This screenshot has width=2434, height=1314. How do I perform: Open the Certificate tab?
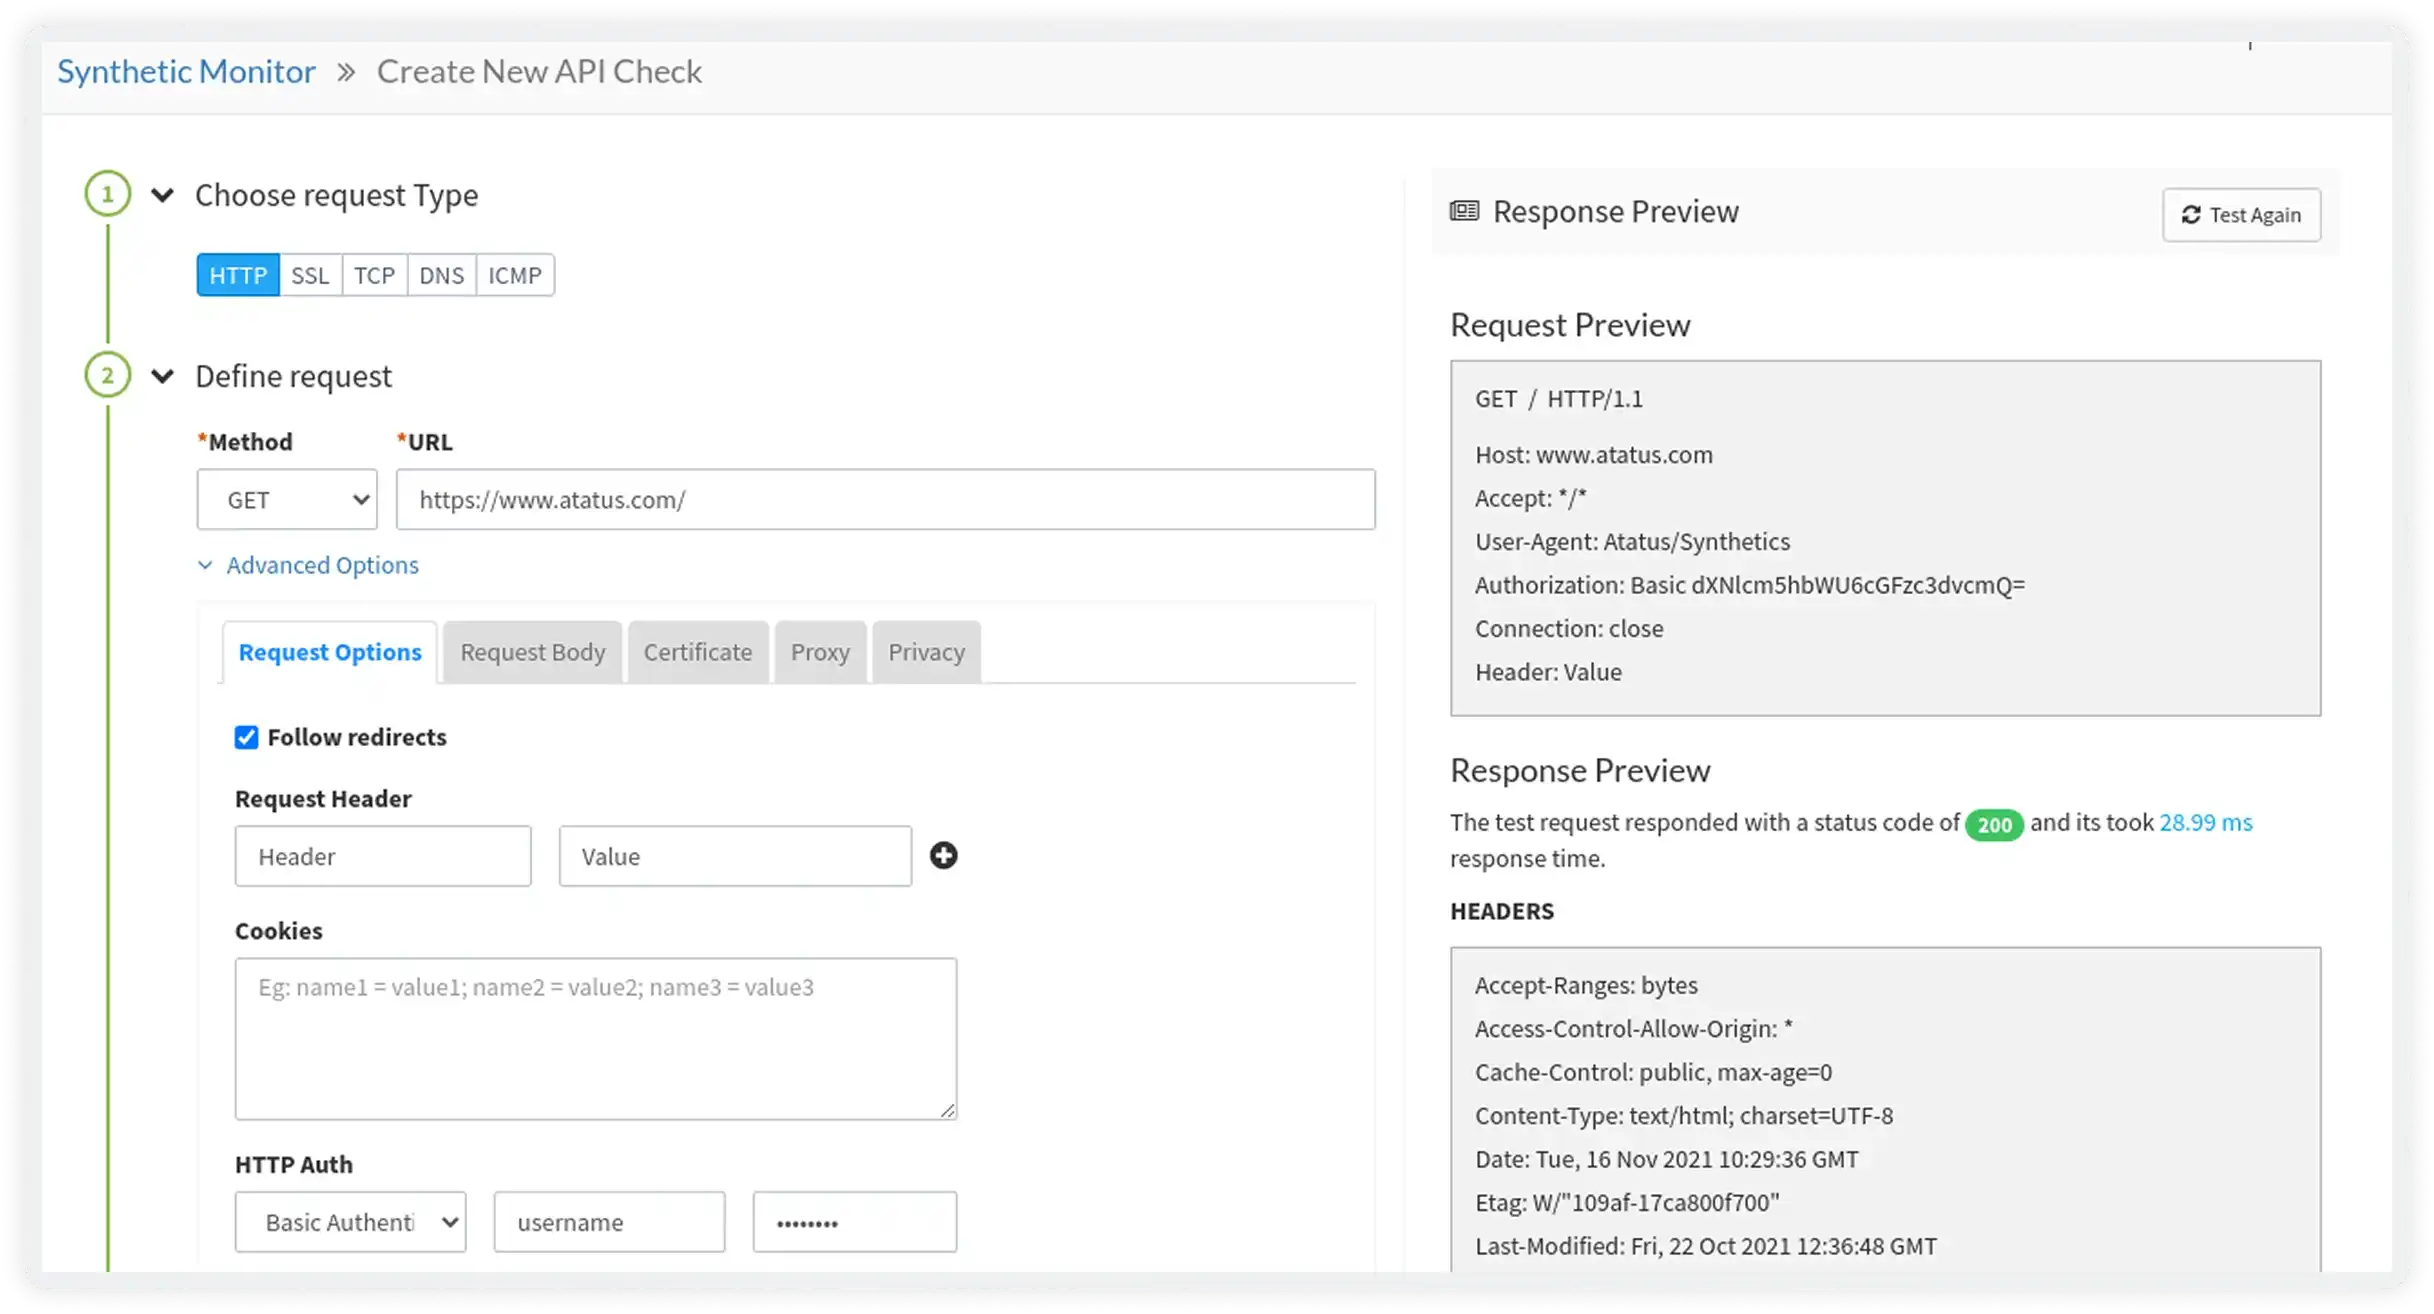697,652
